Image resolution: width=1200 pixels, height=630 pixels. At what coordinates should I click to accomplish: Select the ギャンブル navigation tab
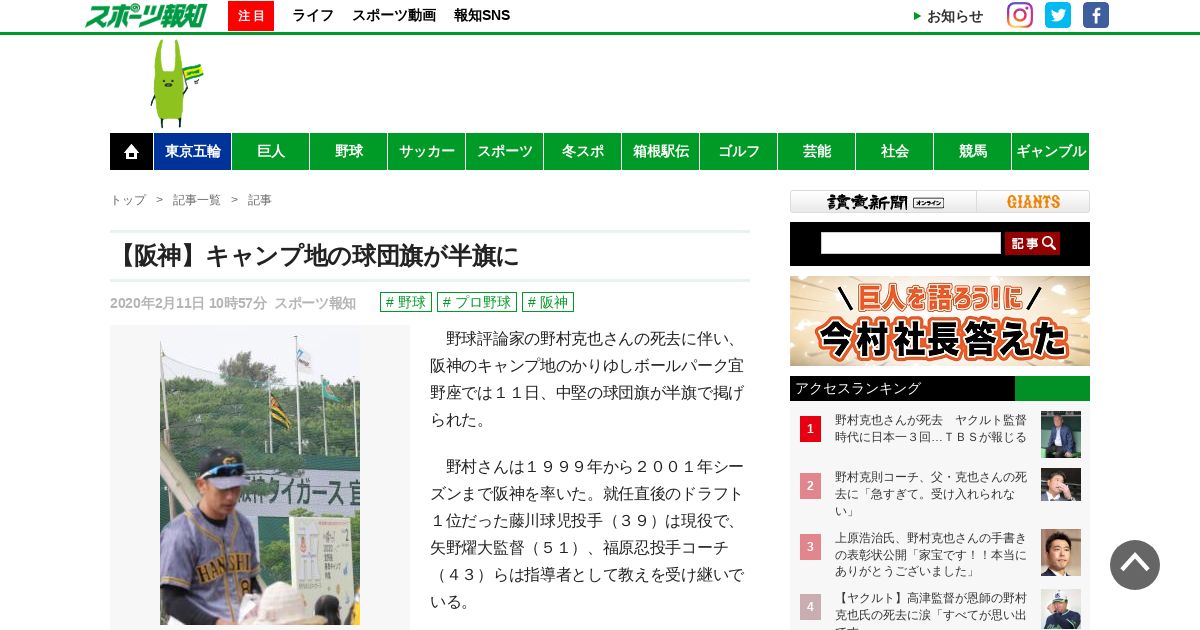[1051, 152]
